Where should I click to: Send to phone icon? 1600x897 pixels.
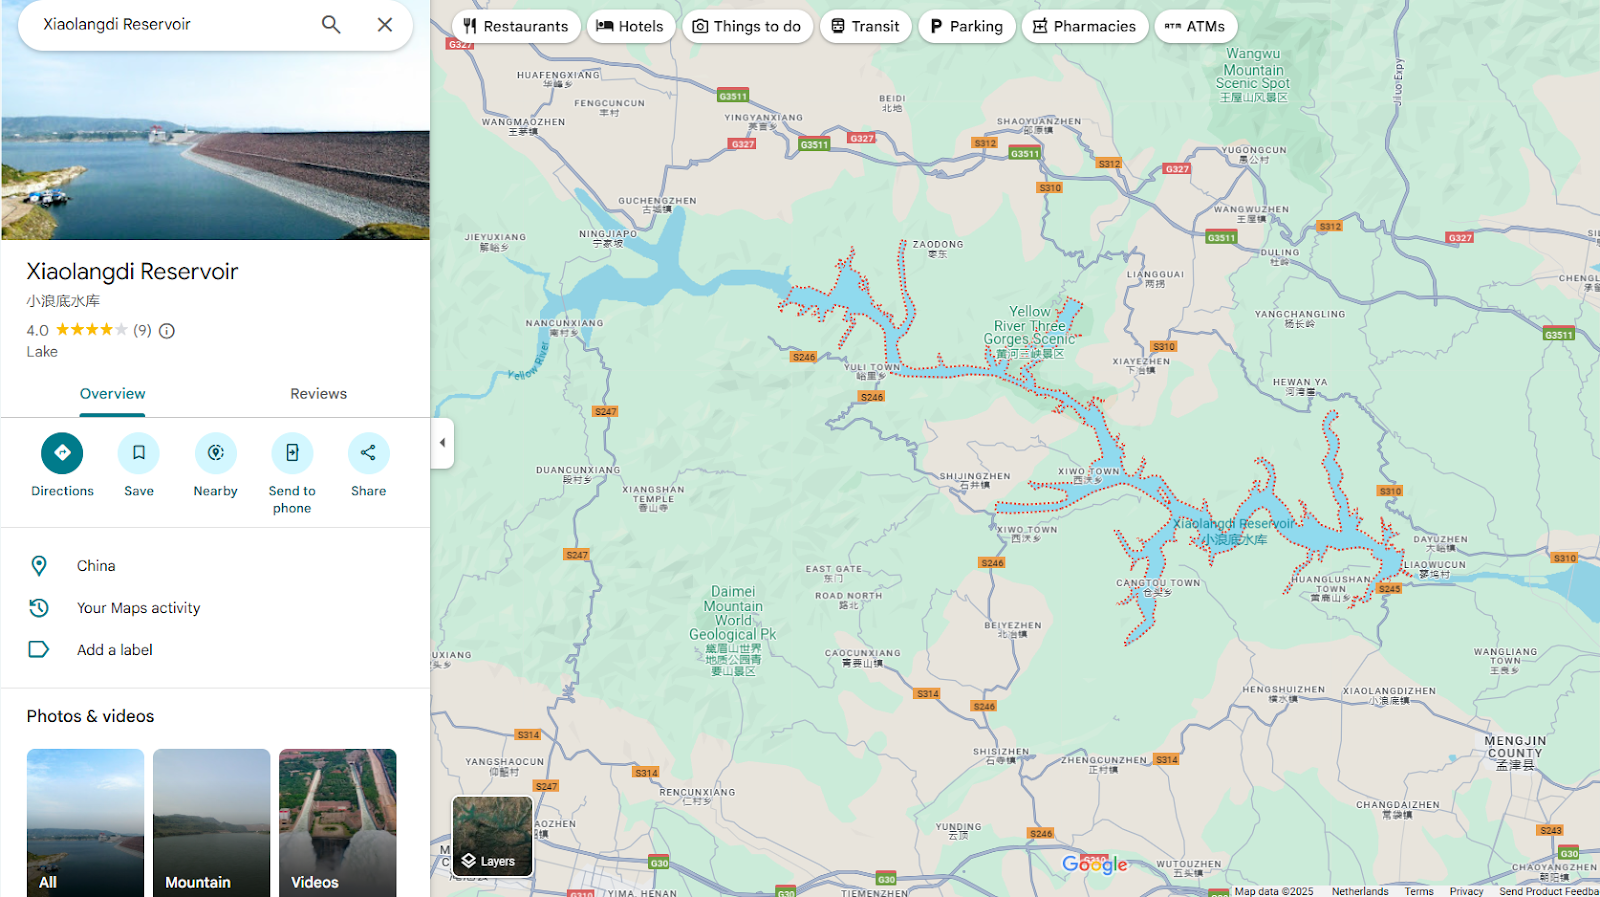tap(292, 454)
